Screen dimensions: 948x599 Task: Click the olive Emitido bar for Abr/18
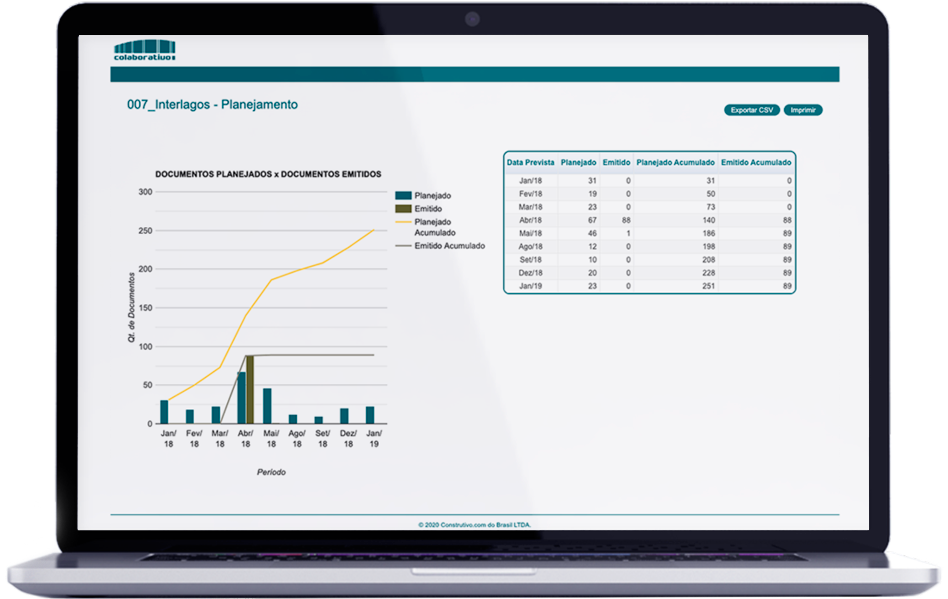pyautogui.click(x=250, y=390)
